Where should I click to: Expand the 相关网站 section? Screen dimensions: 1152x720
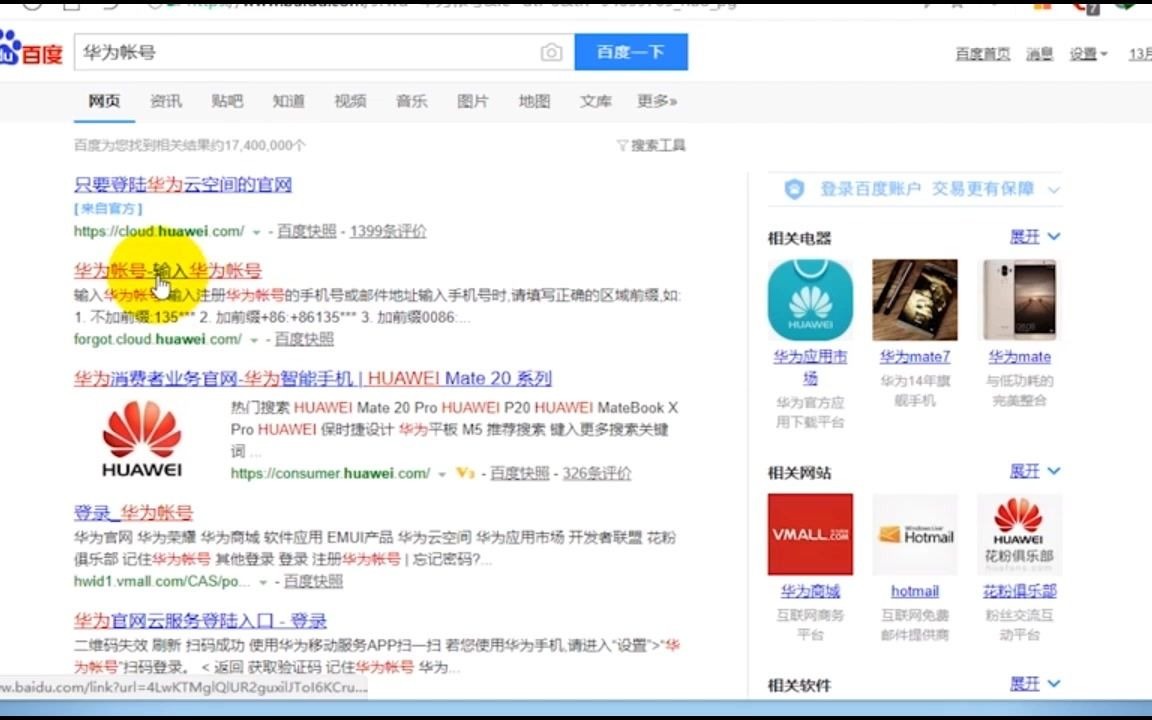point(1028,470)
